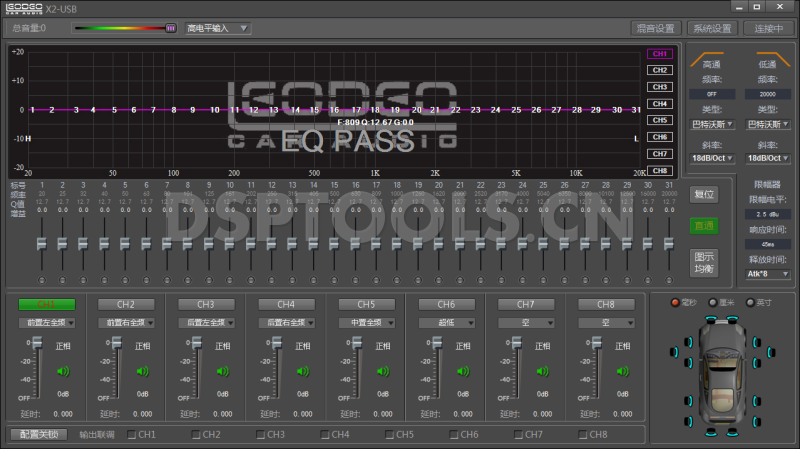
Task: Click the low-pass frequency 20000 field
Action: click(x=767, y=94)
